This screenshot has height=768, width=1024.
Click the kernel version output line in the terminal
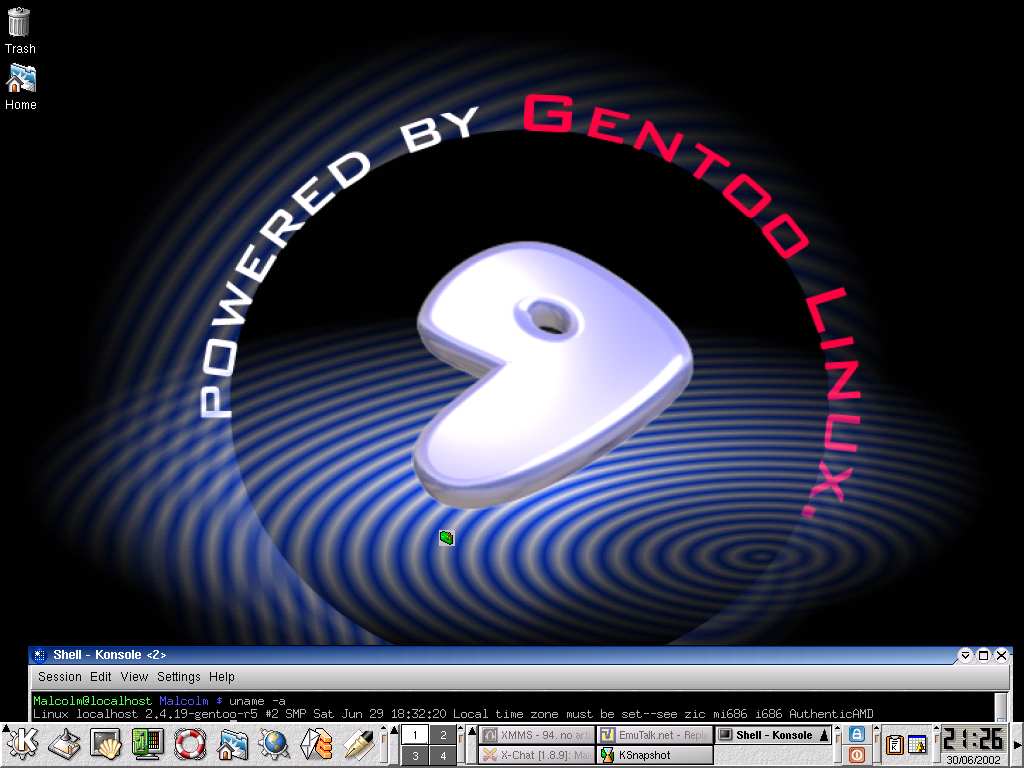453,714
